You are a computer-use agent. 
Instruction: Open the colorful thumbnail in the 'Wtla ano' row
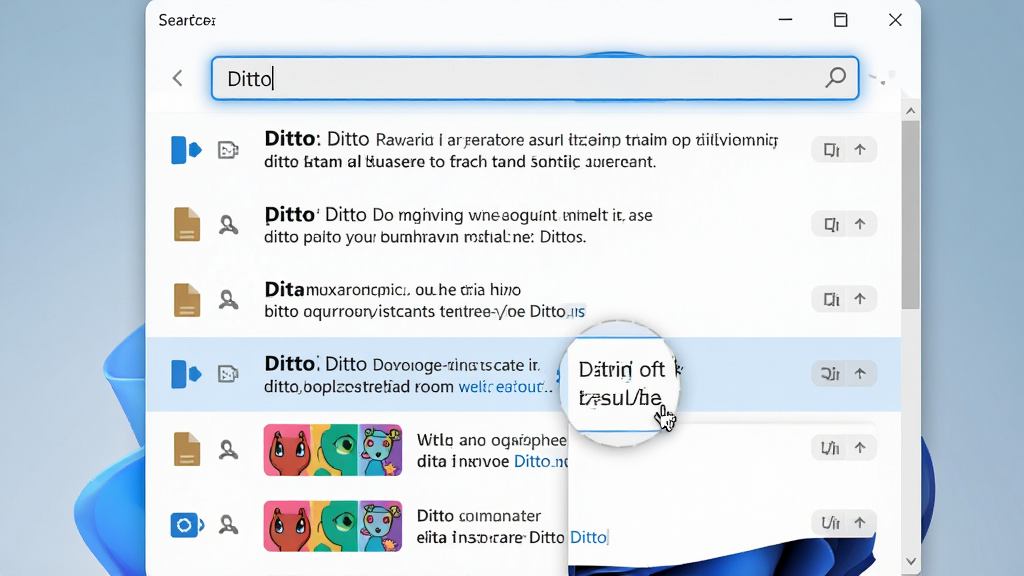(332, 450)
